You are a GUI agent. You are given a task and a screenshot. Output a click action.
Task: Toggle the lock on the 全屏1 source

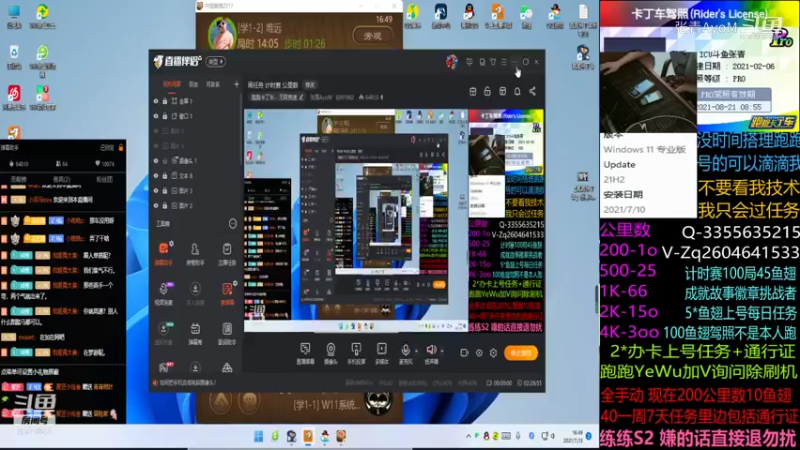[165, 101]
